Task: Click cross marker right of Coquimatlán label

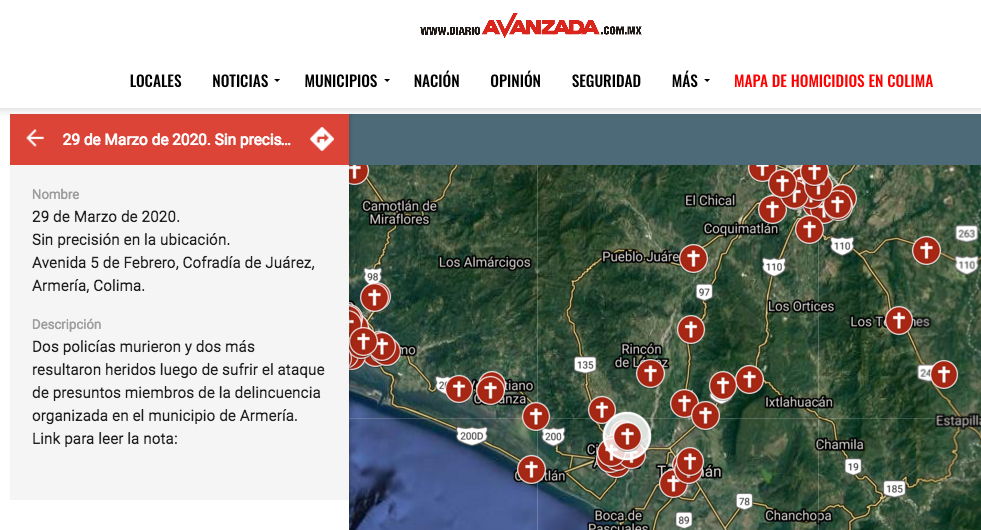Action: pyautogui.click(x=809, y=229)
